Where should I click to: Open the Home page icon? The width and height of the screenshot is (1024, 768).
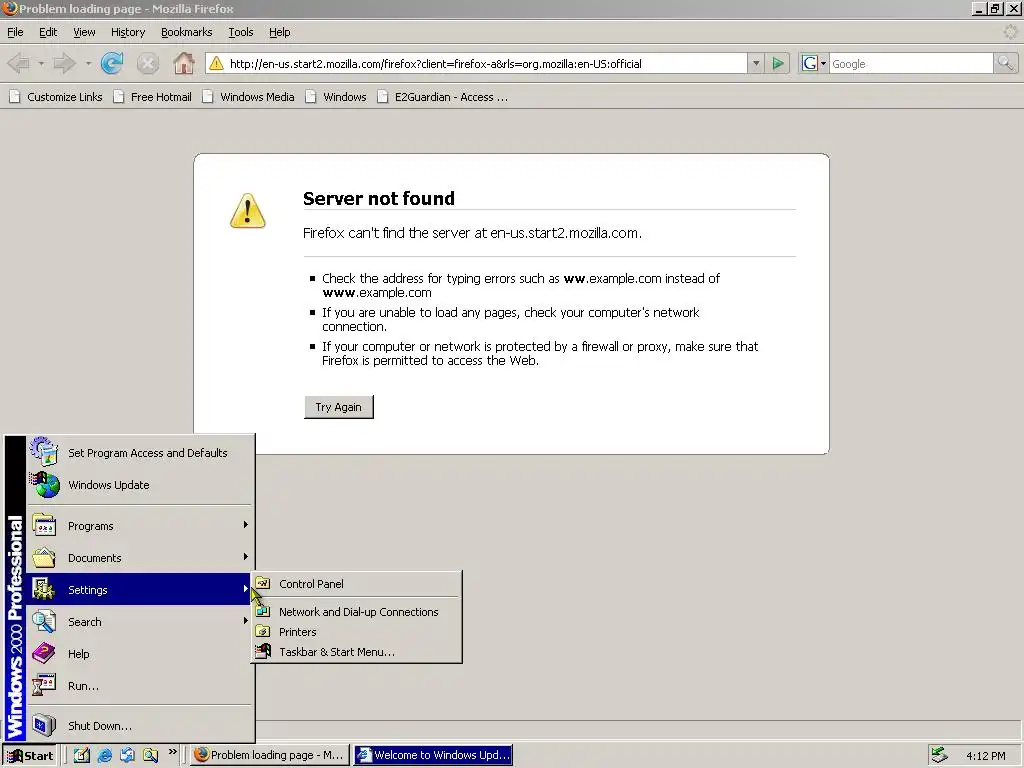[184, 63]
